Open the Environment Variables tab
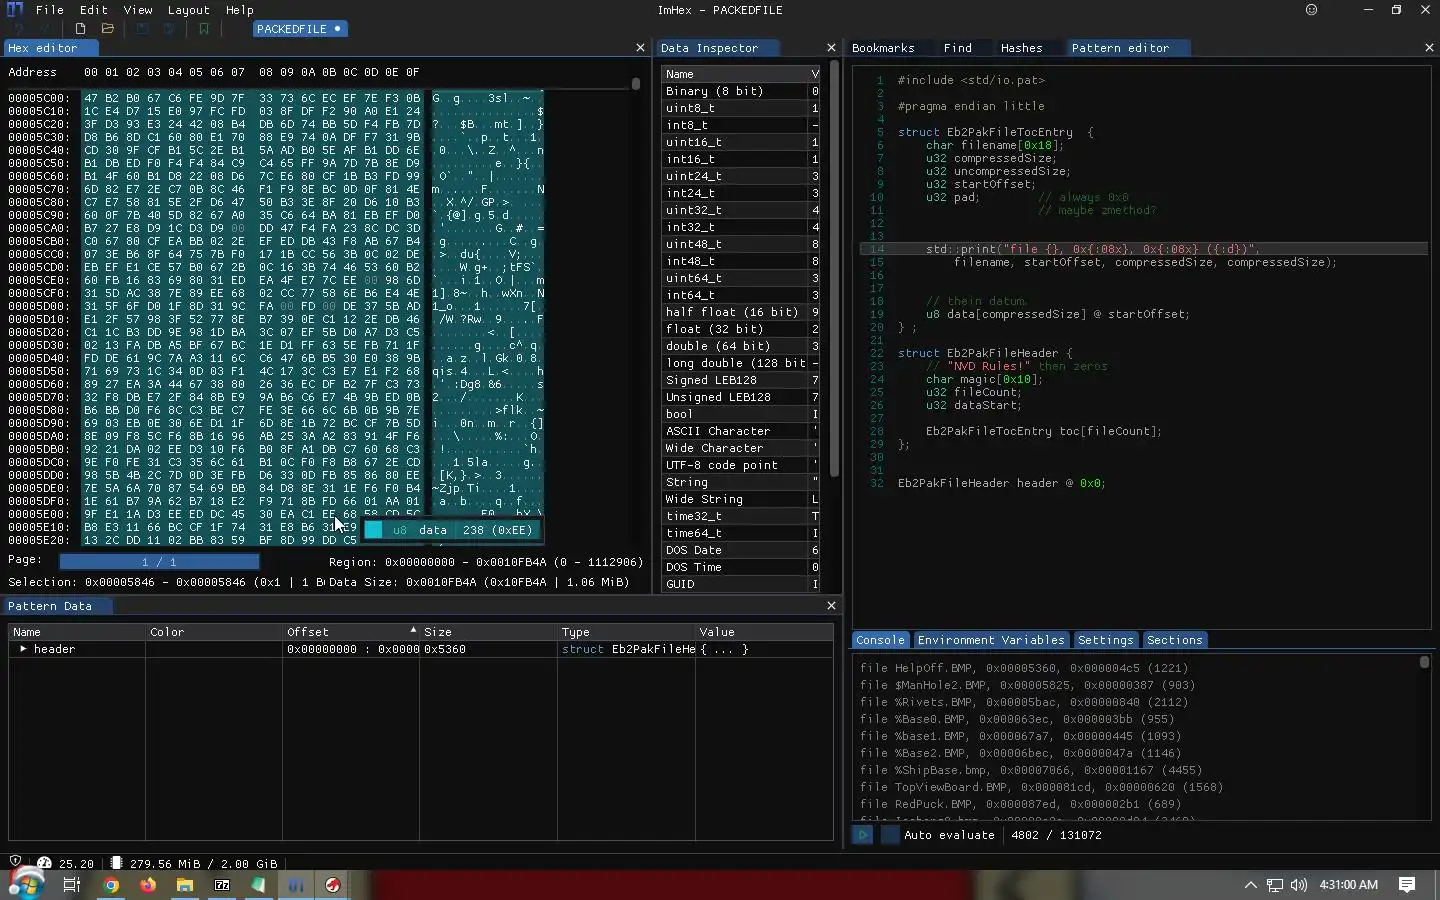The image size is (1440, 900). tap(991, 640)
